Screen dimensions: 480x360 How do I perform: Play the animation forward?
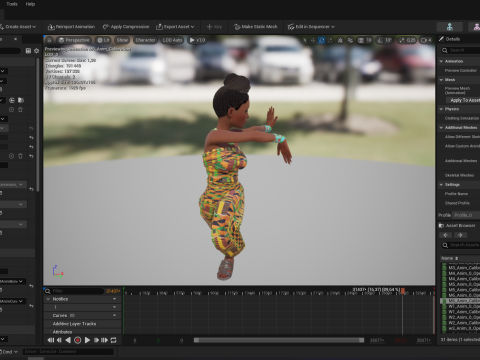(x=87, y=340)
